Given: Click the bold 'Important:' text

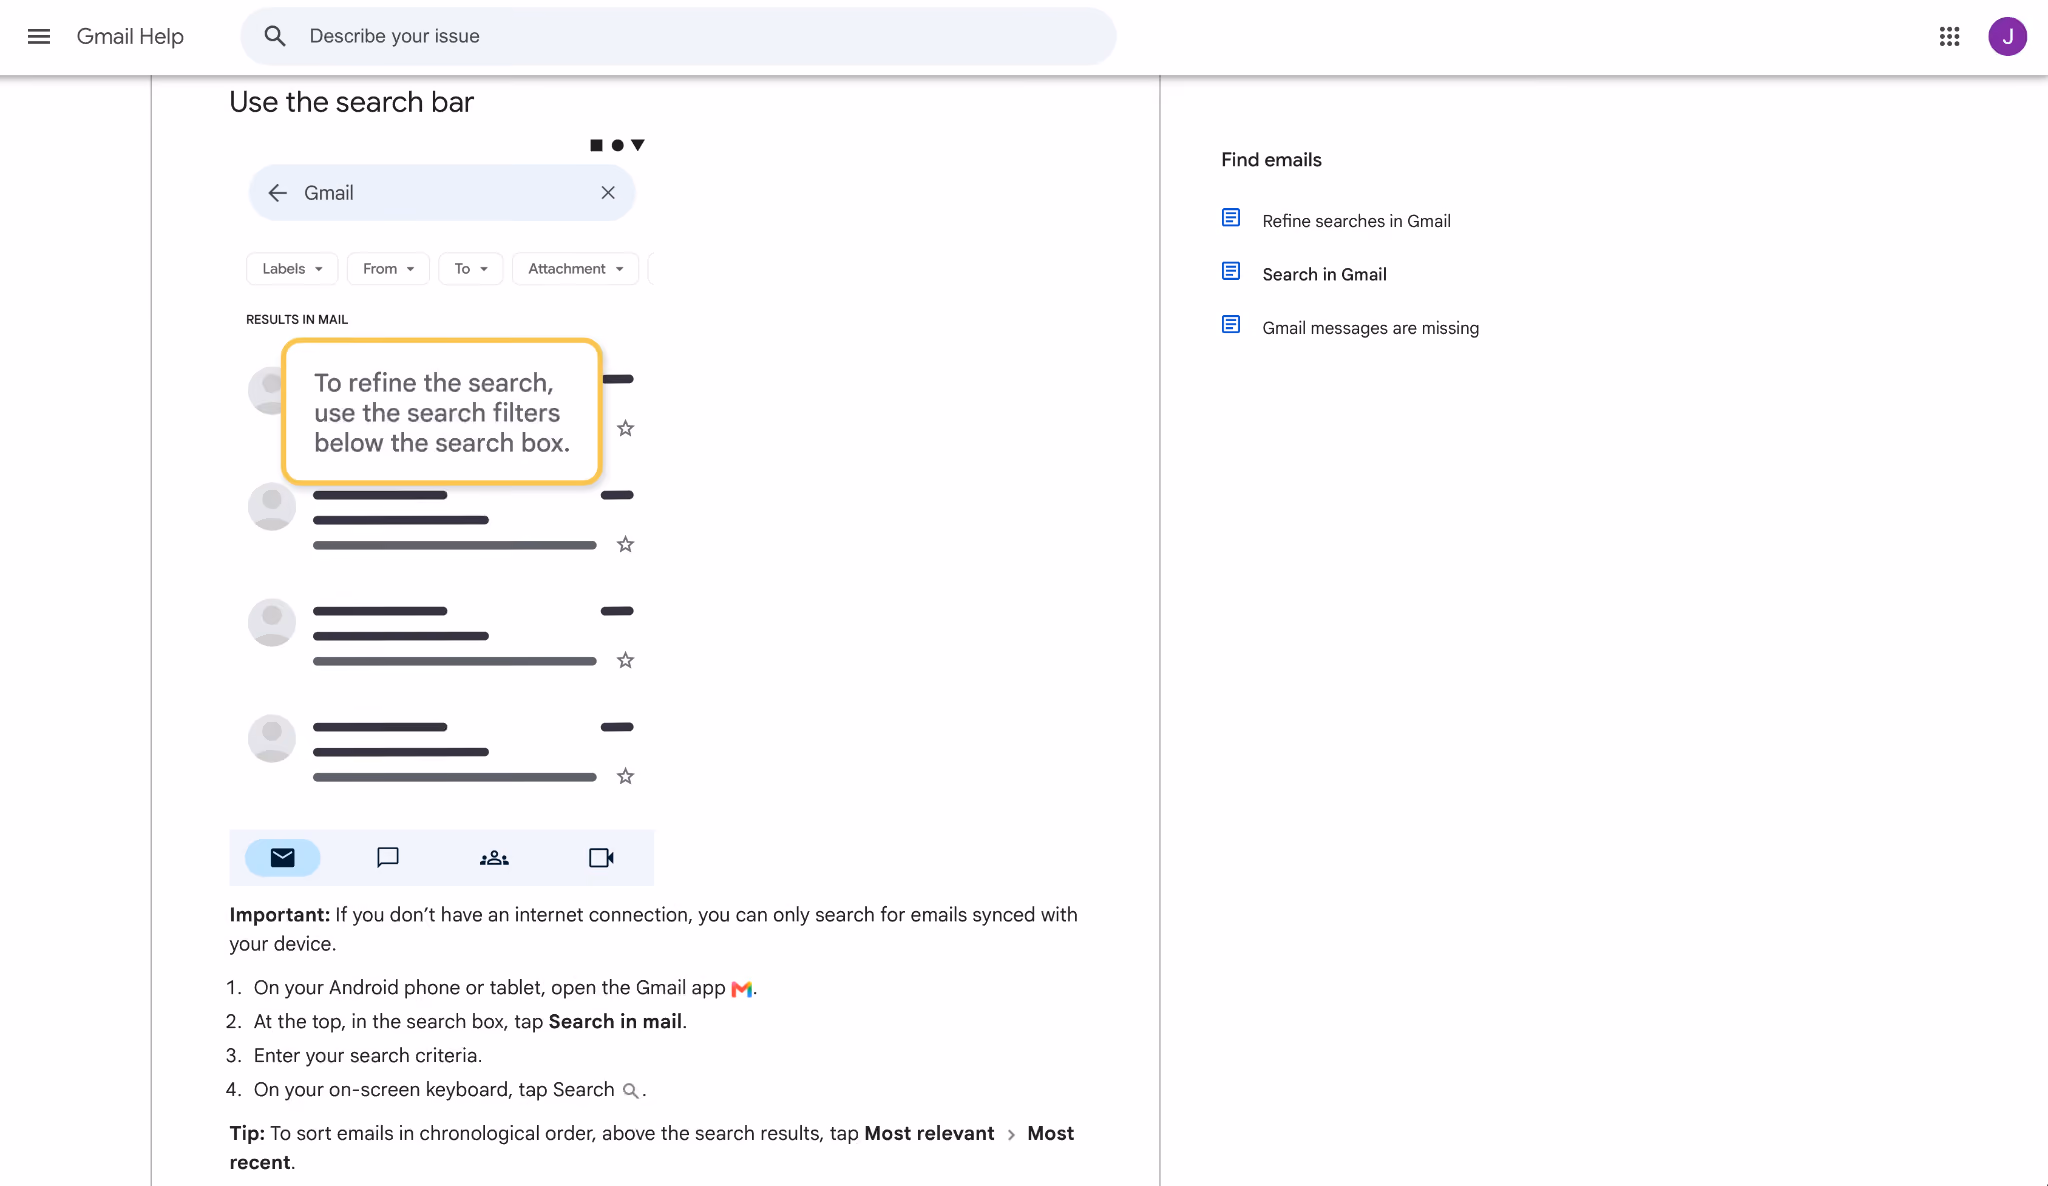Looking at the screenshot, I should coord(280,915).
